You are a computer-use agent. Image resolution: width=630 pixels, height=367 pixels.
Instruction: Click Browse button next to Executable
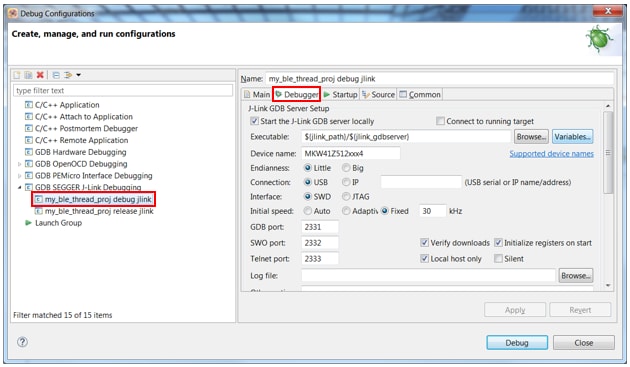click(x=531, y=137)
